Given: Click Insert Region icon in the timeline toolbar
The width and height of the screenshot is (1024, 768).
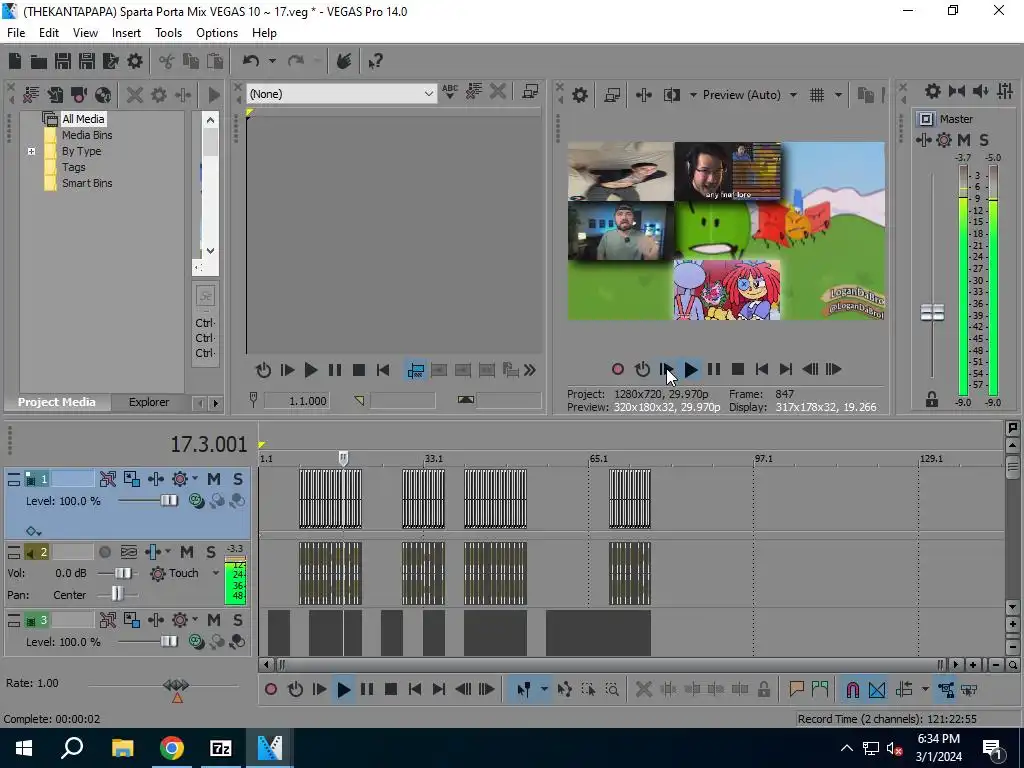Looking at the screenshot, I should click(820, 689).
